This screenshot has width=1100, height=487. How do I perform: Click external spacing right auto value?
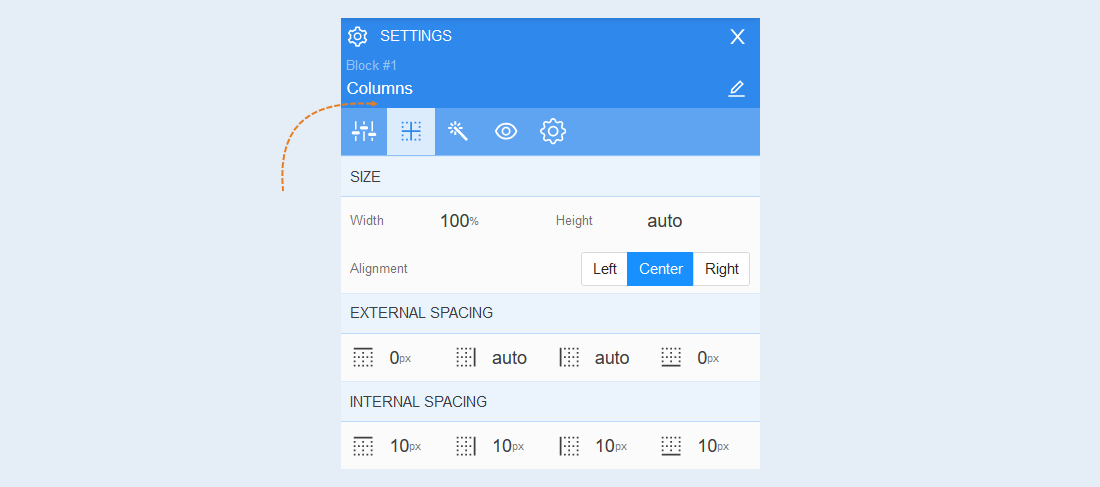(509, 358)
